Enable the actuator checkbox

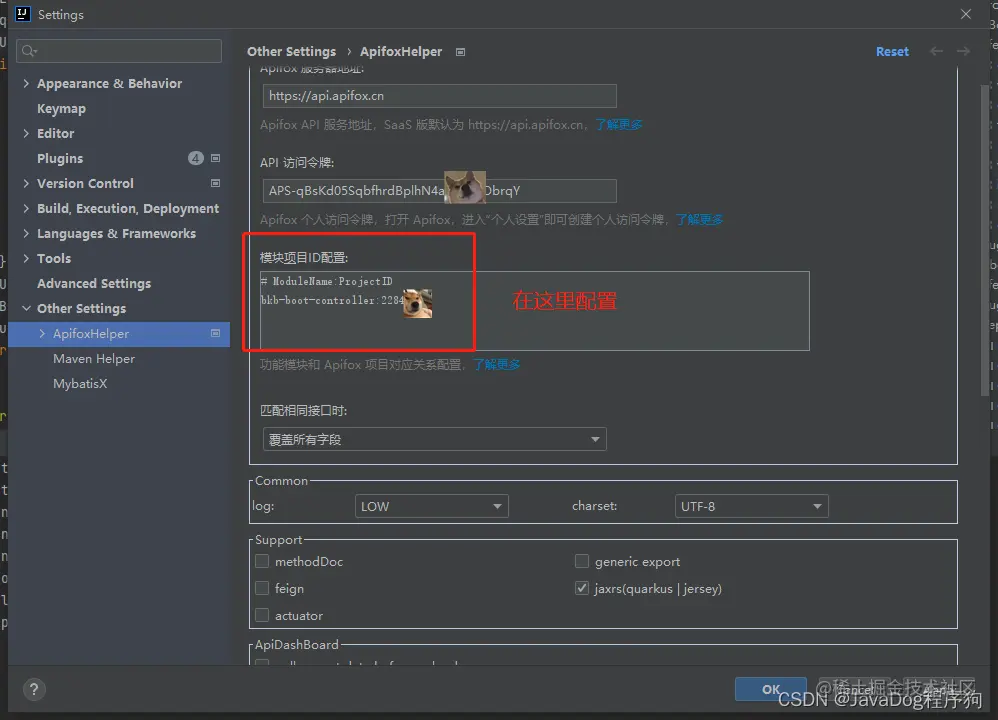262,616
